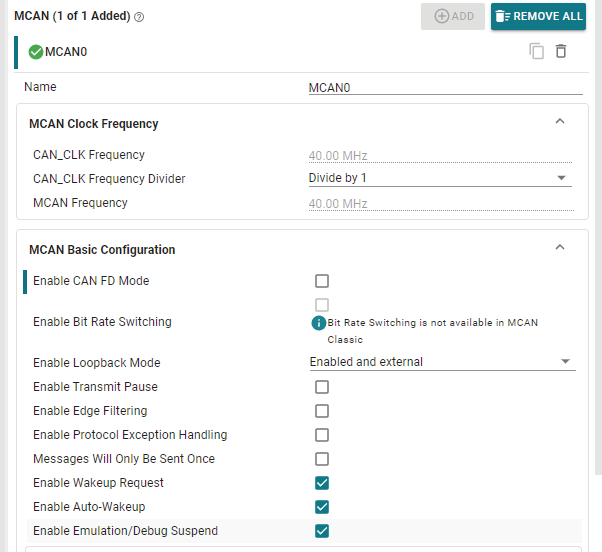Viewport: 602px width, 552px height.
Task: Toggle Enable Transmit Pause checkbox
Action: (322, 387)
